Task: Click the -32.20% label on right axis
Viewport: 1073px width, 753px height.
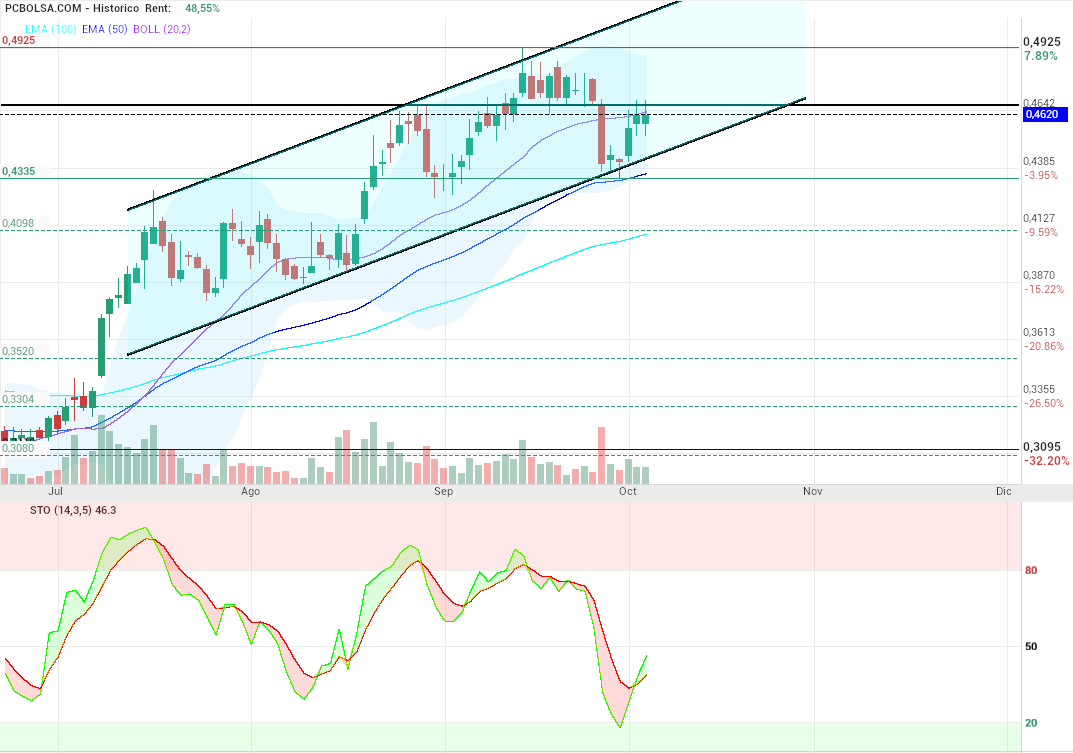Action: click(1045, 461)
